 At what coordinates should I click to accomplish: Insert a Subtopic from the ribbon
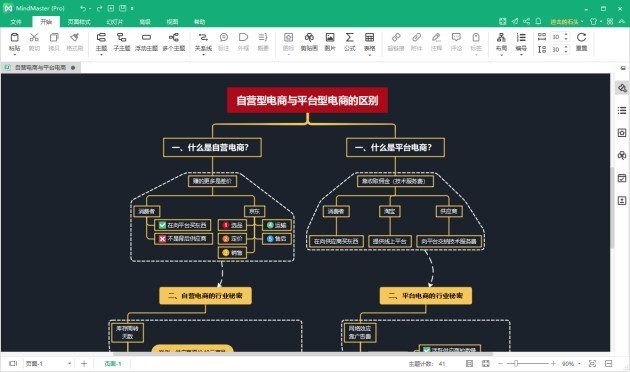point(121,42)
